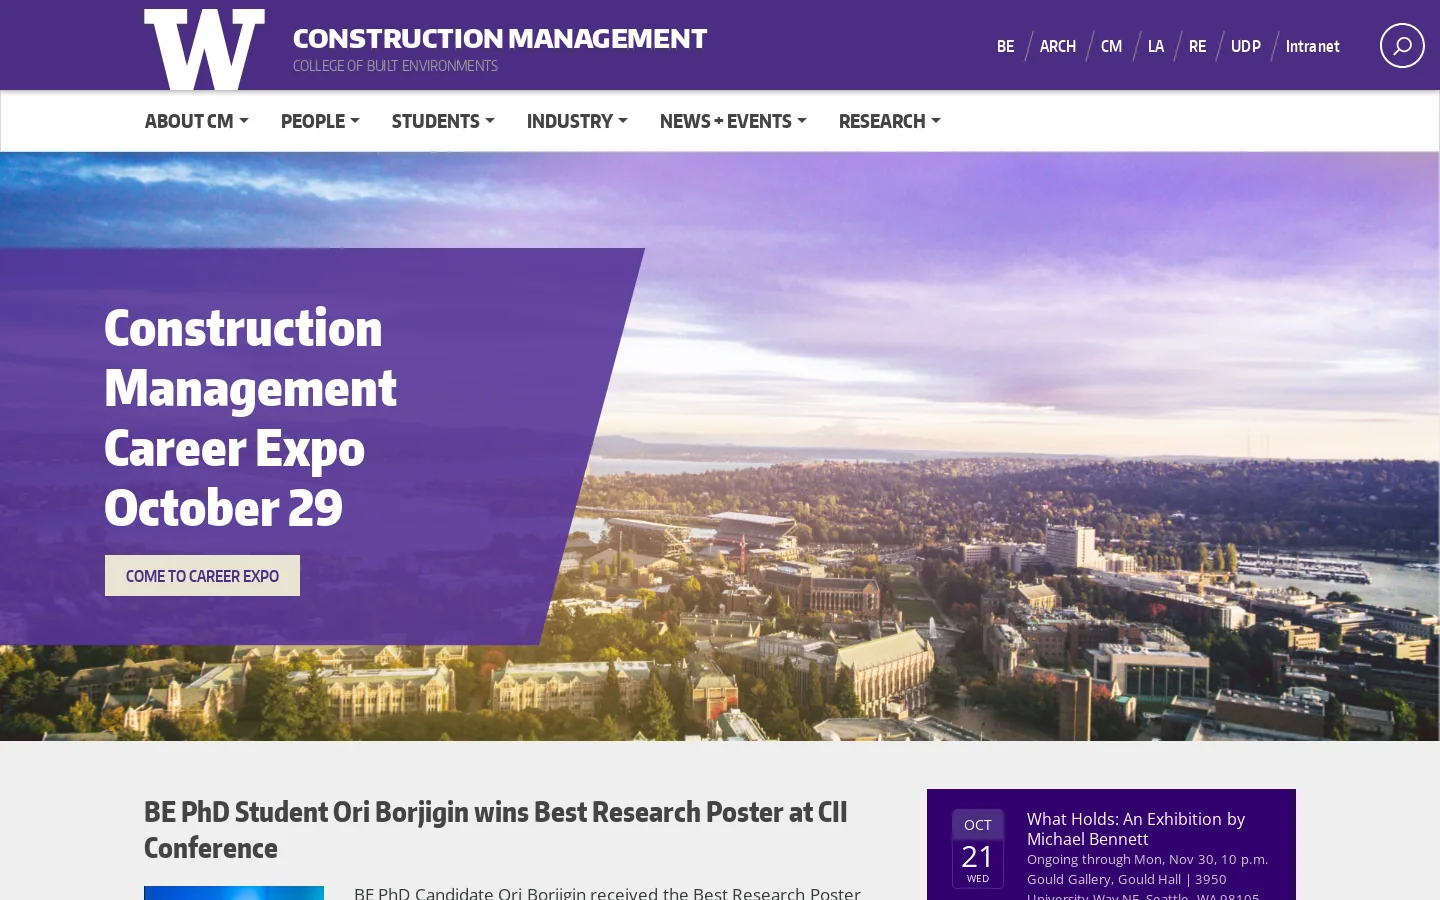Open the UDP department link
Screen dimensions: 1440x900
[x=1246, y=46]
